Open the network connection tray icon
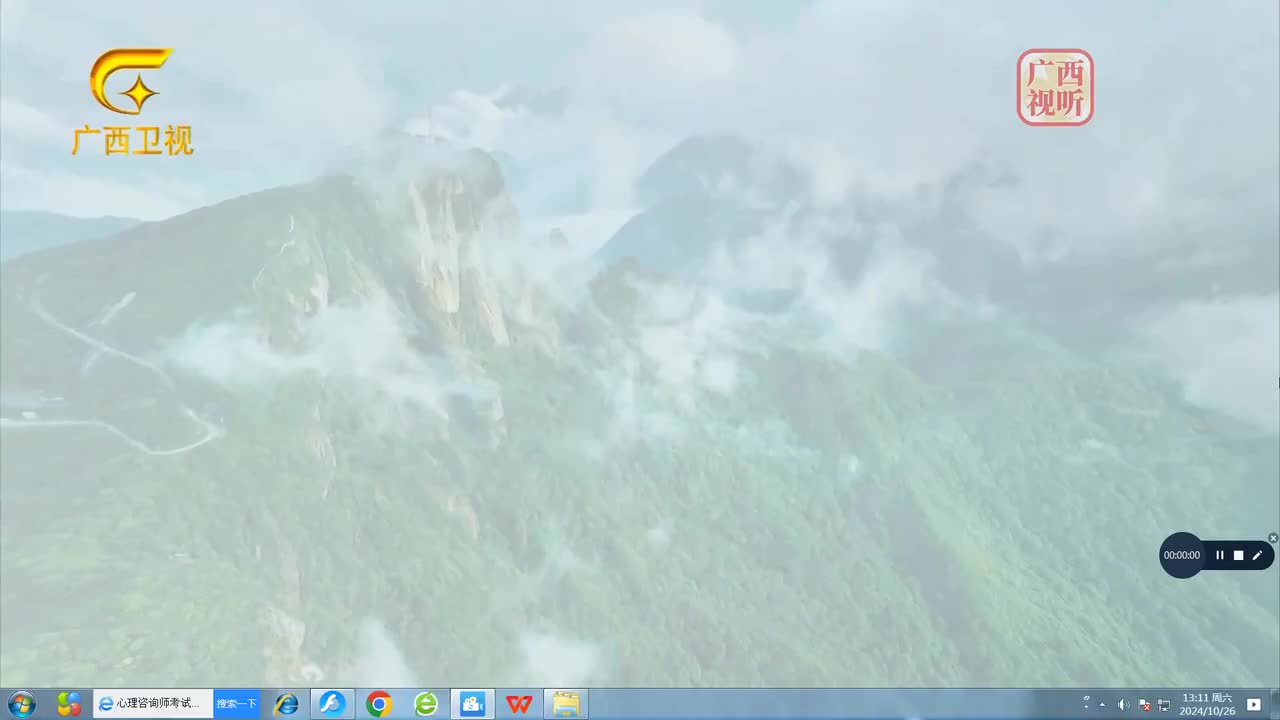The height and width of the screenshot is (720, 1280). click(x=1164, y=705)
